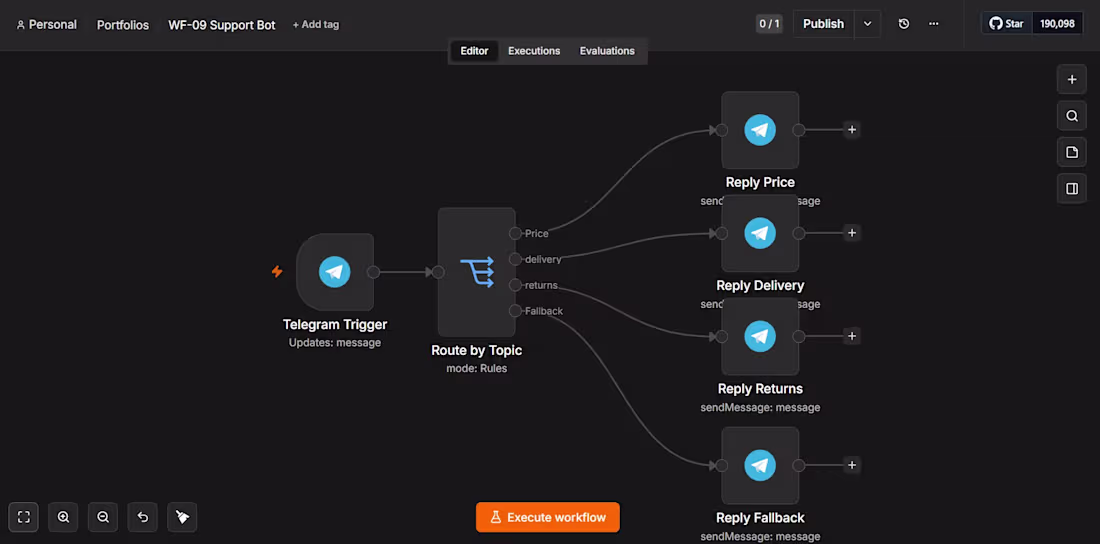The image size is (1100, 544).
Task: Click Add tag
Action: [316, 25]
